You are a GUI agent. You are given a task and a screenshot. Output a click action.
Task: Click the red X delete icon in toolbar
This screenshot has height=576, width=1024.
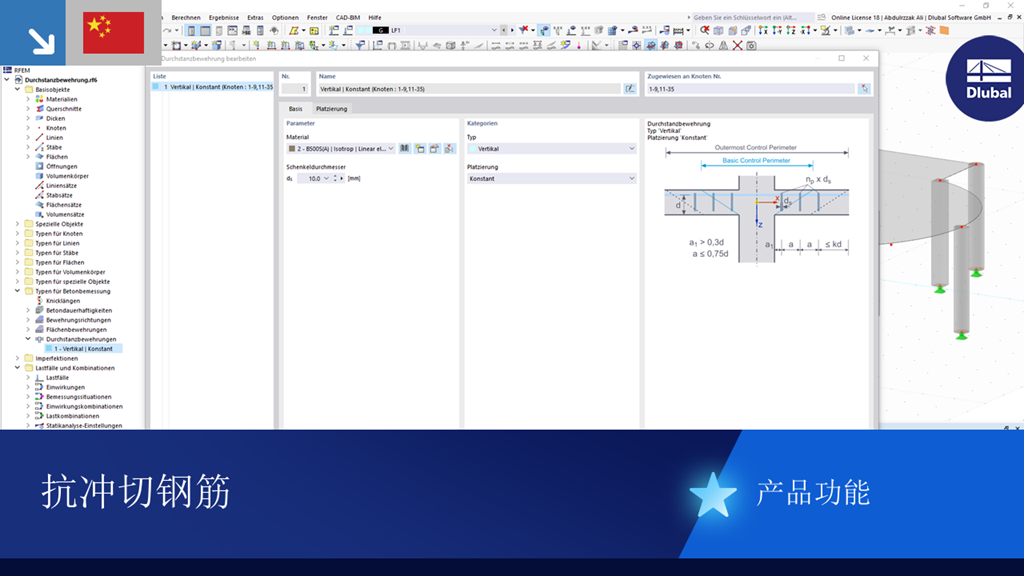(x=737, y=45)
